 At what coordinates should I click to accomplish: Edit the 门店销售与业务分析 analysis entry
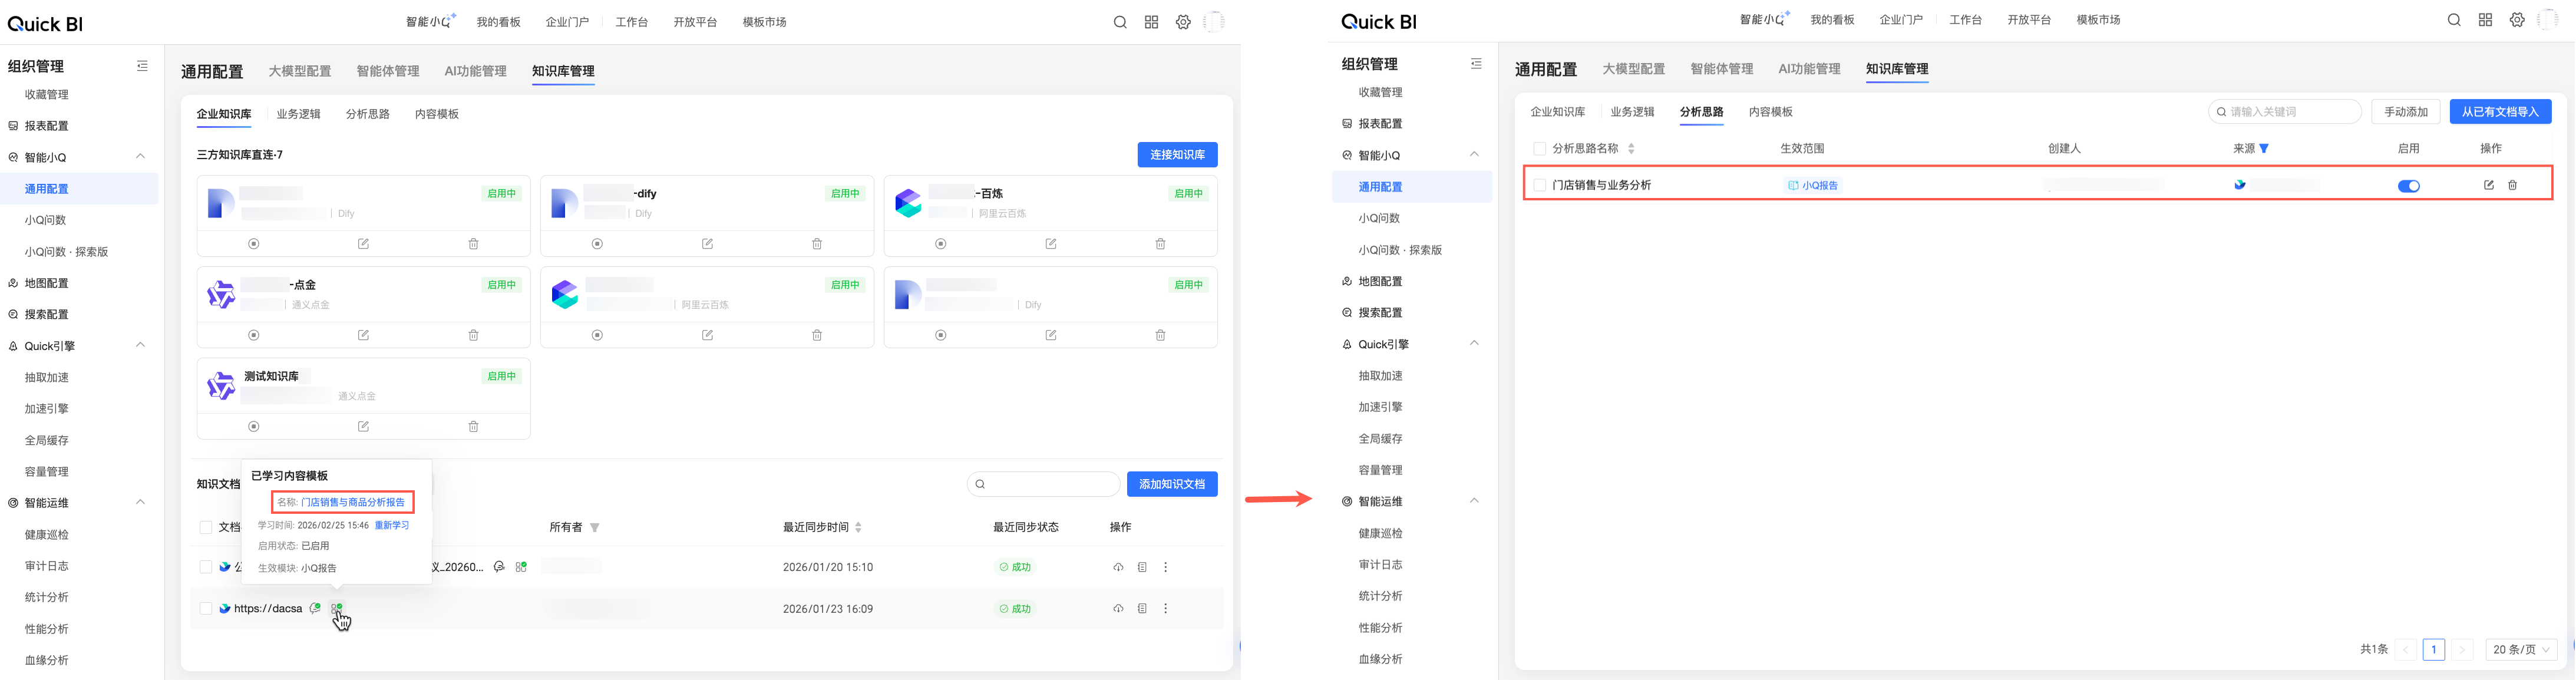[2489, 185]
